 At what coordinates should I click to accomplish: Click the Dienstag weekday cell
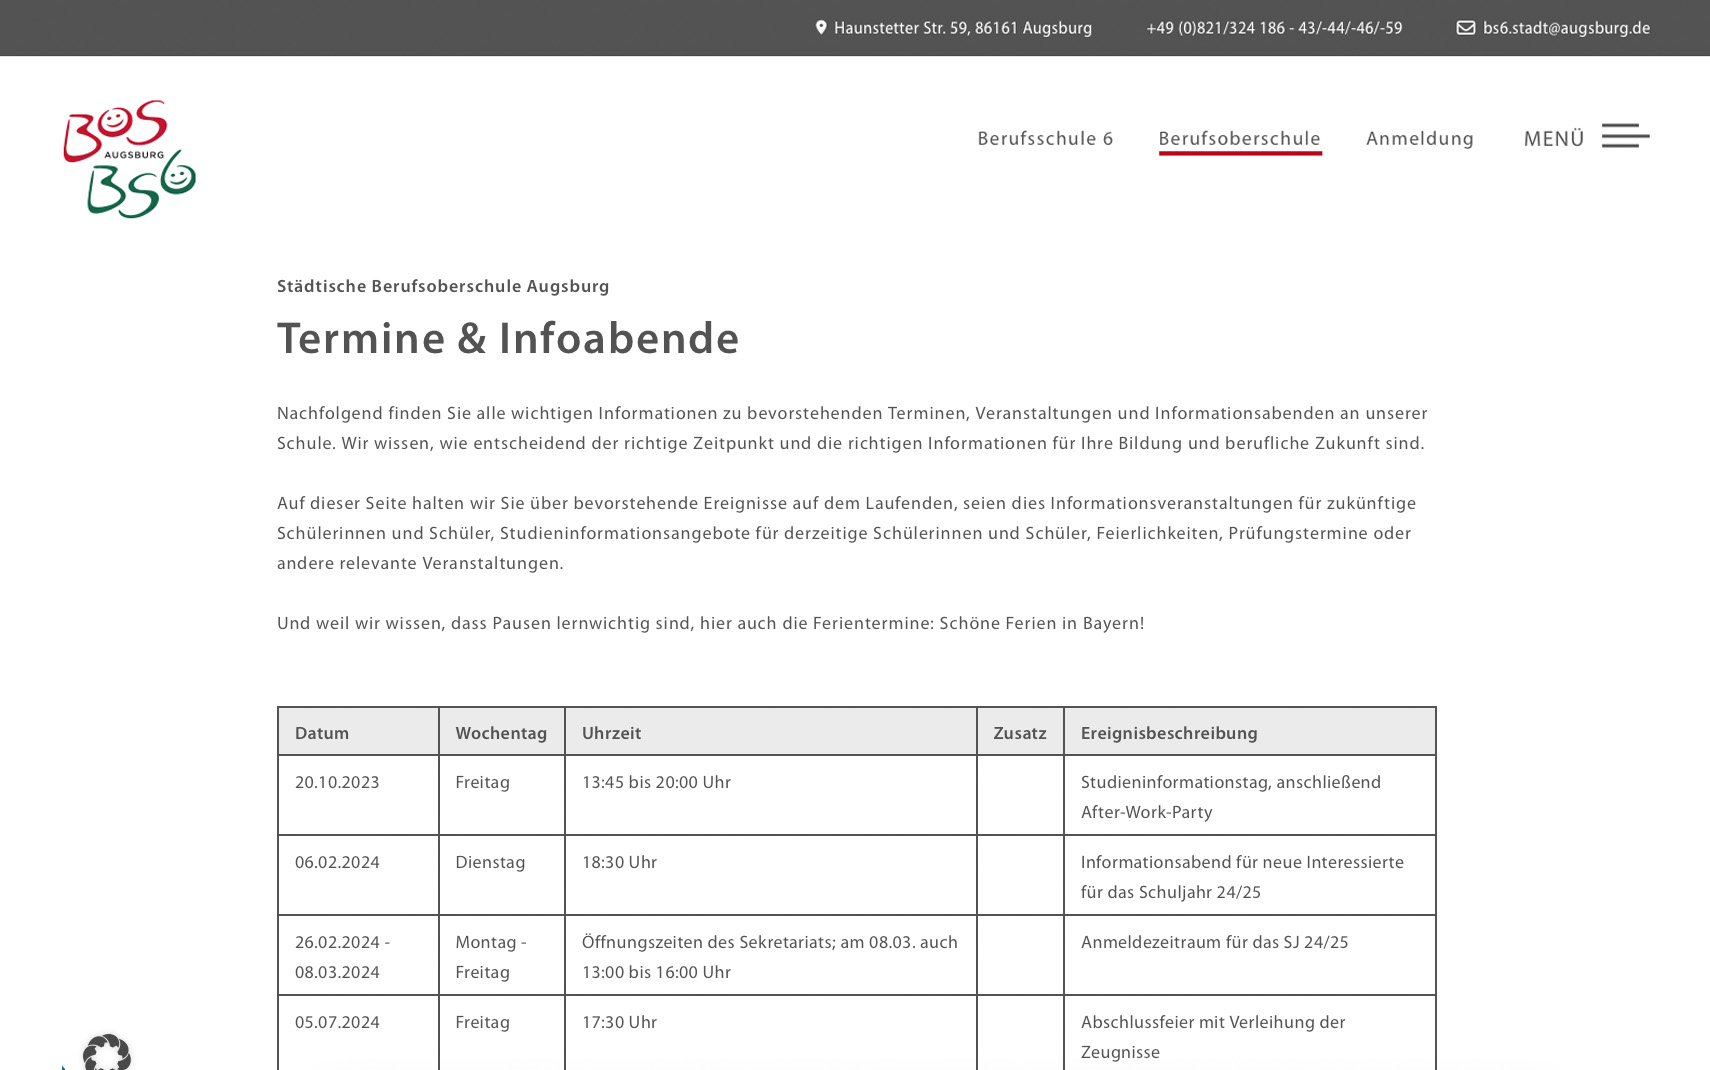pos(501,875)
